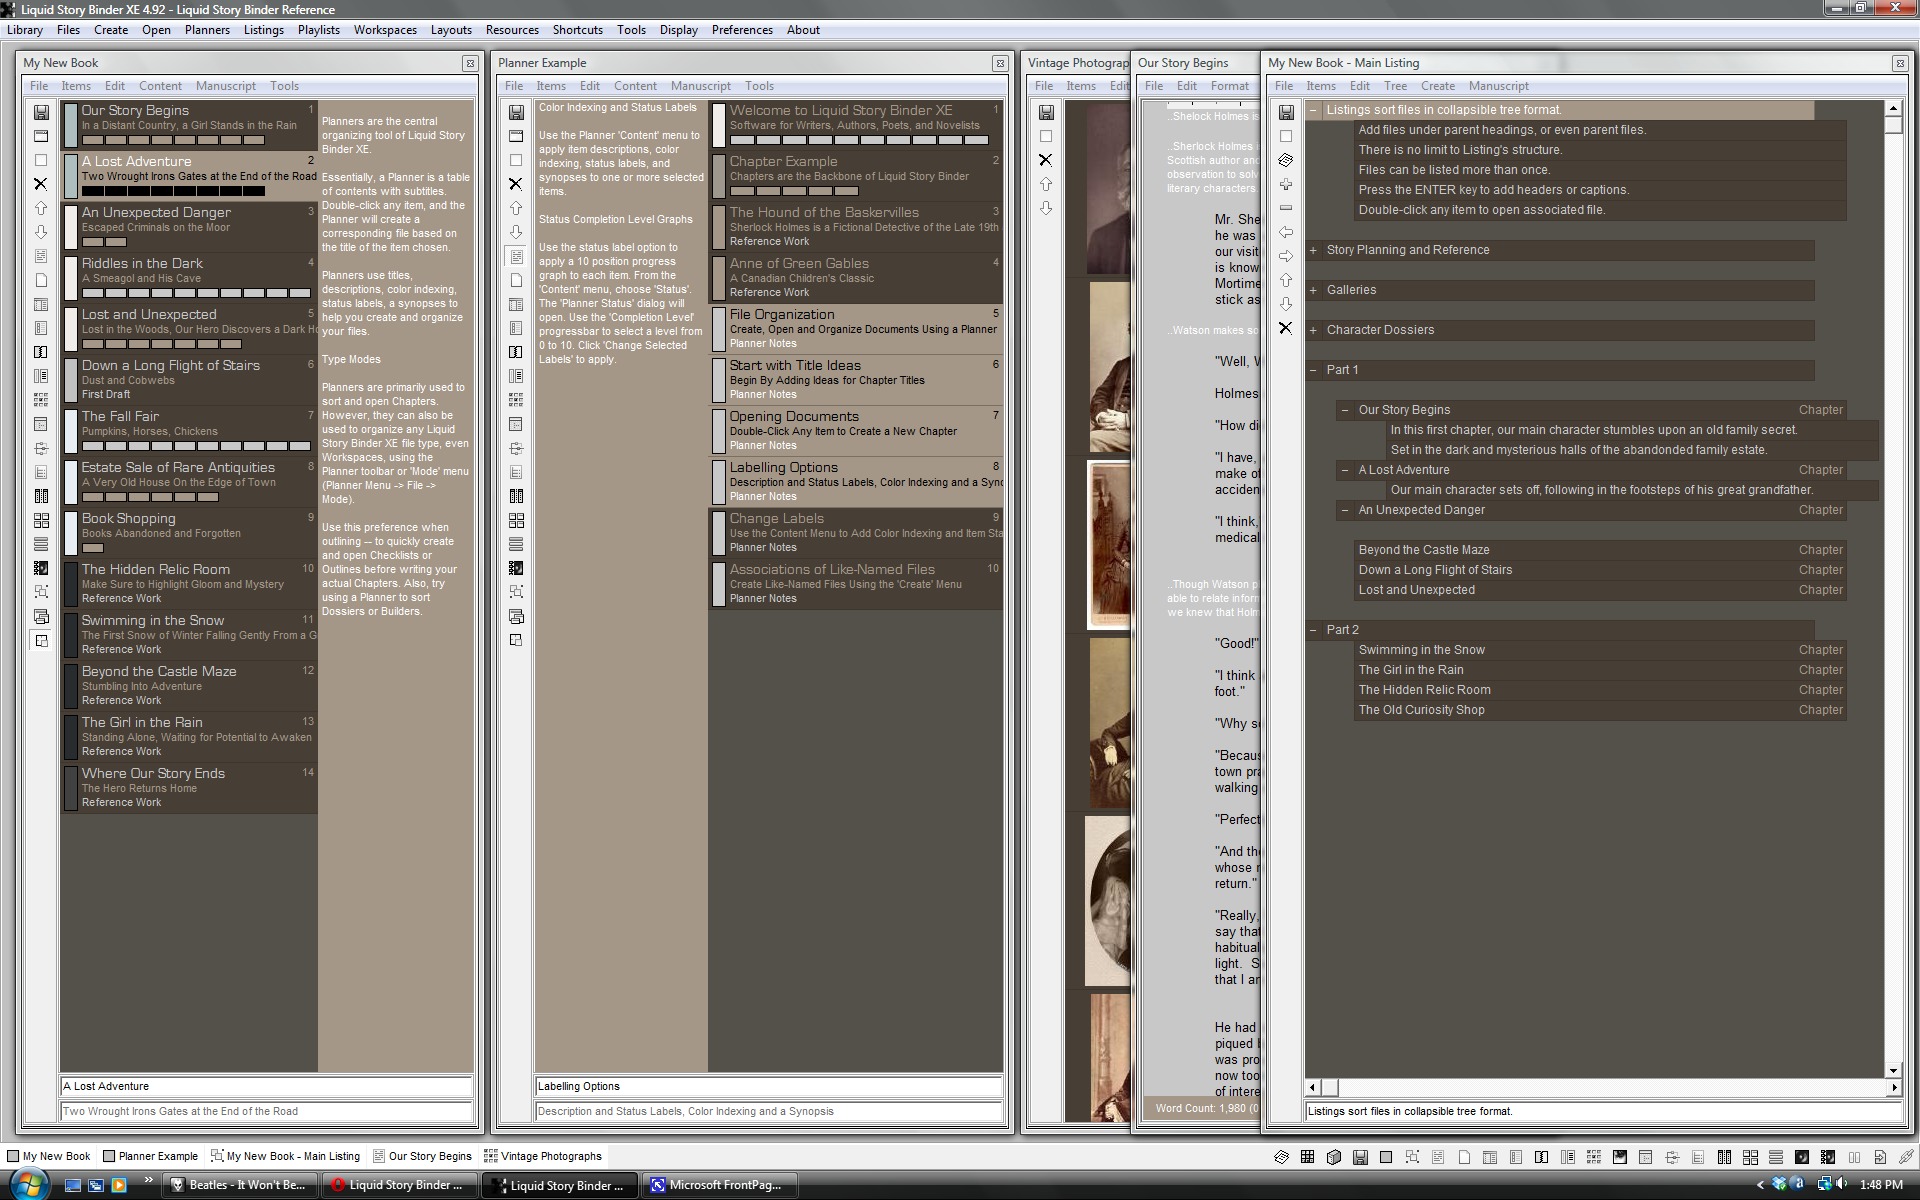Open the Planners menu in main menu bar
The height and width of the screenshot is (1200, 1920).
207,30
